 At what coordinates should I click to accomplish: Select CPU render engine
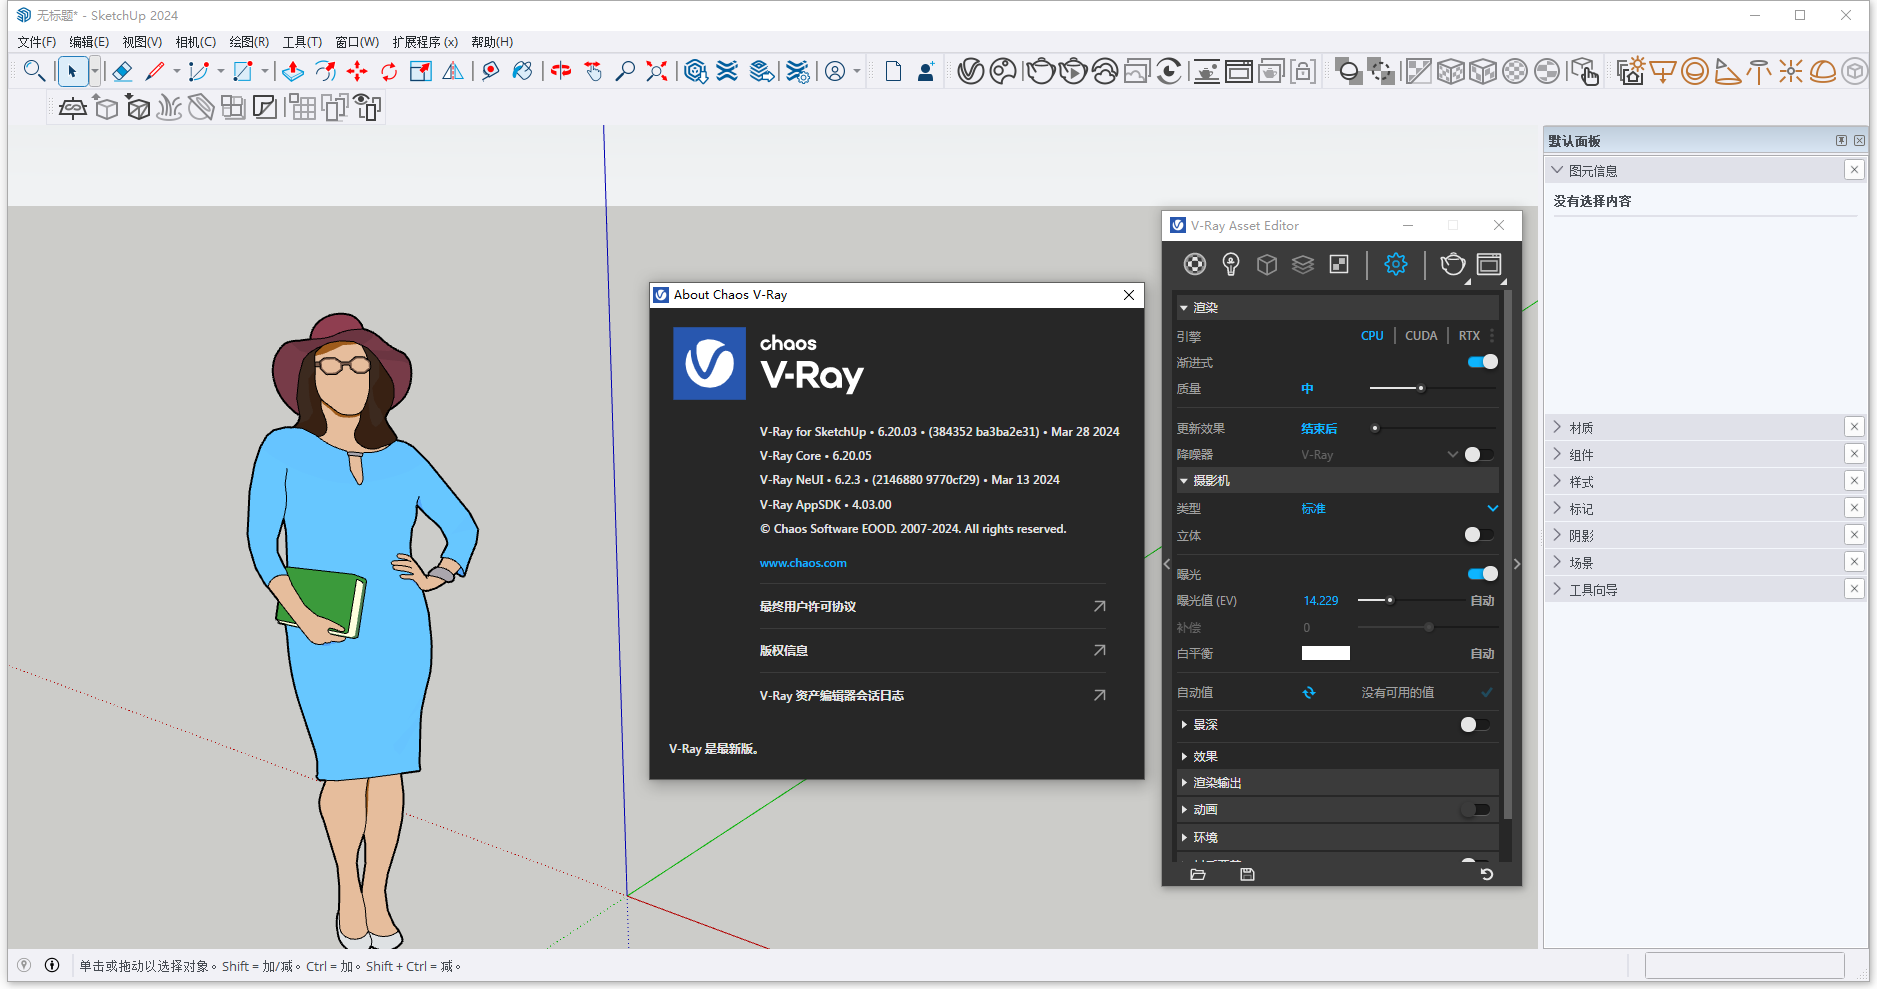(1372, 336)
